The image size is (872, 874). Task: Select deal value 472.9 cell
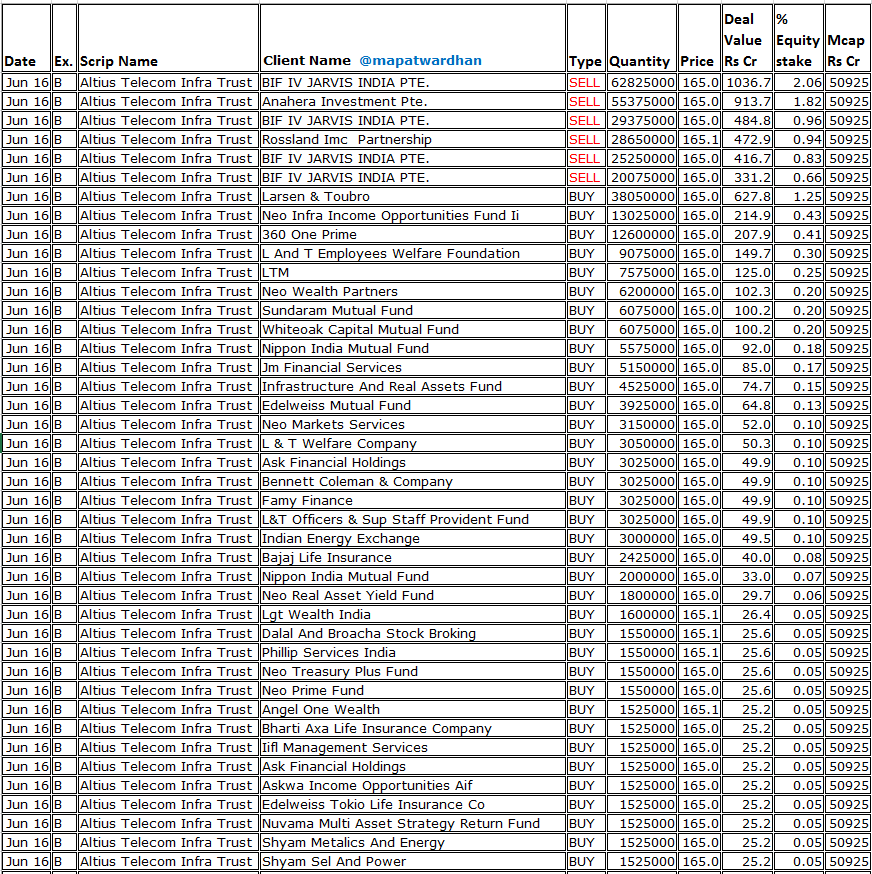747,139
